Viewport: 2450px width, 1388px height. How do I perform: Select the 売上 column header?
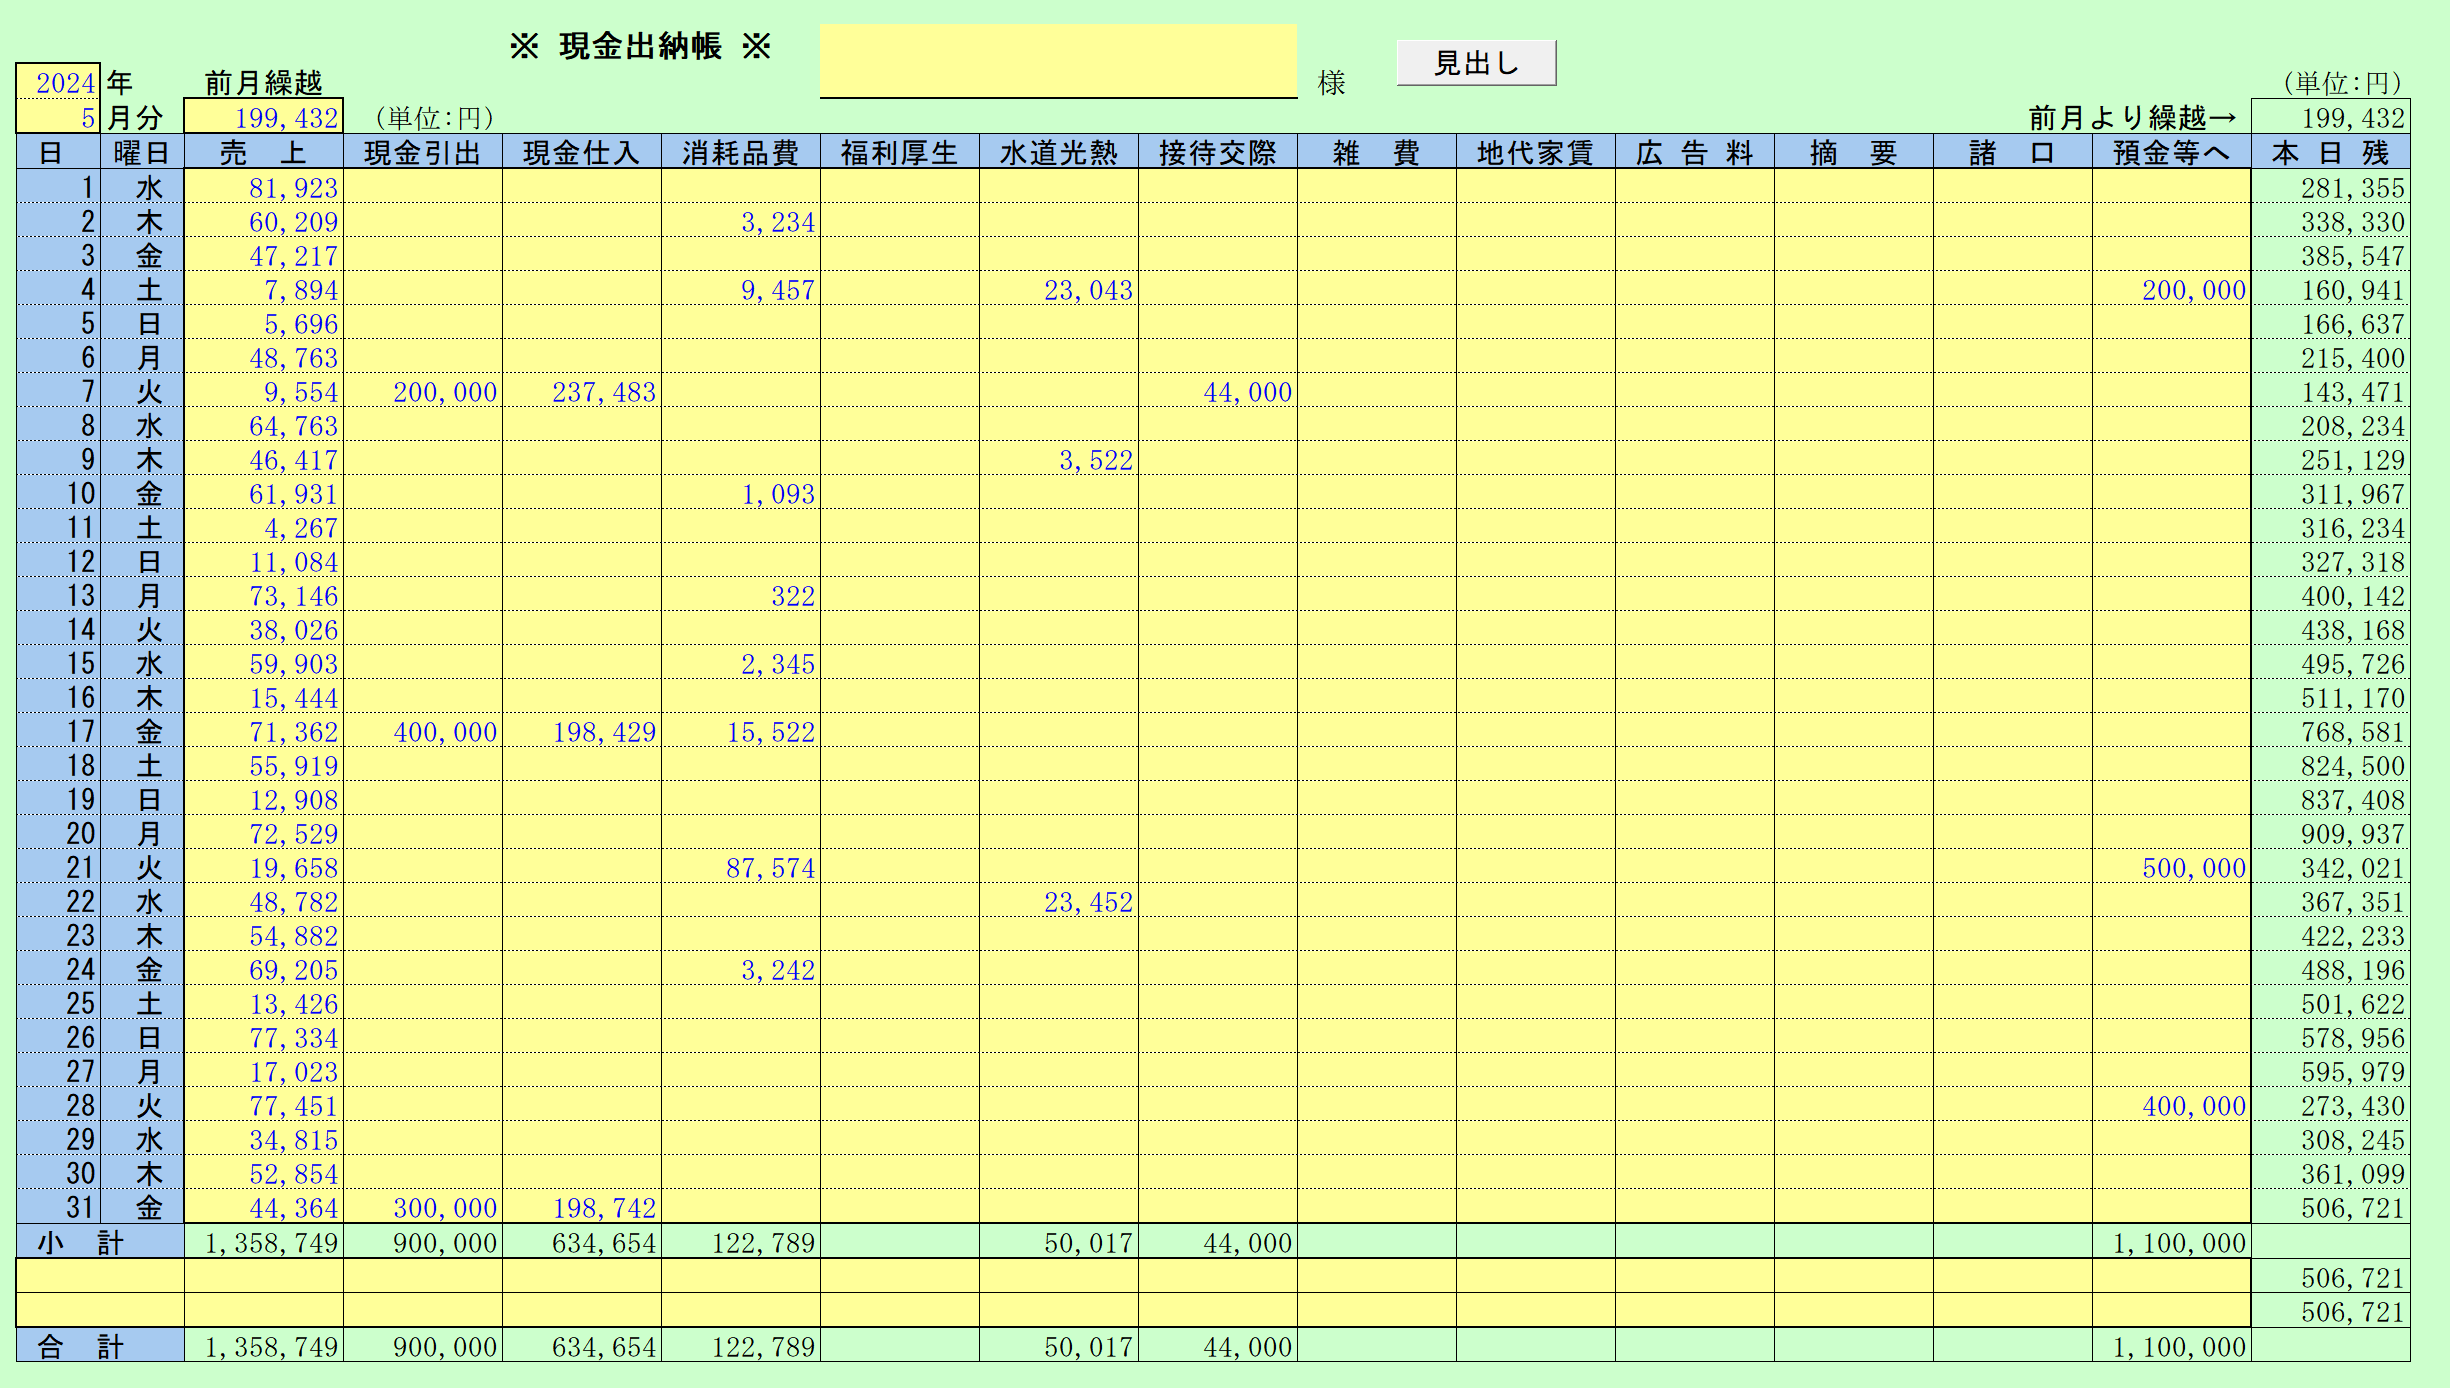[264, 152]
